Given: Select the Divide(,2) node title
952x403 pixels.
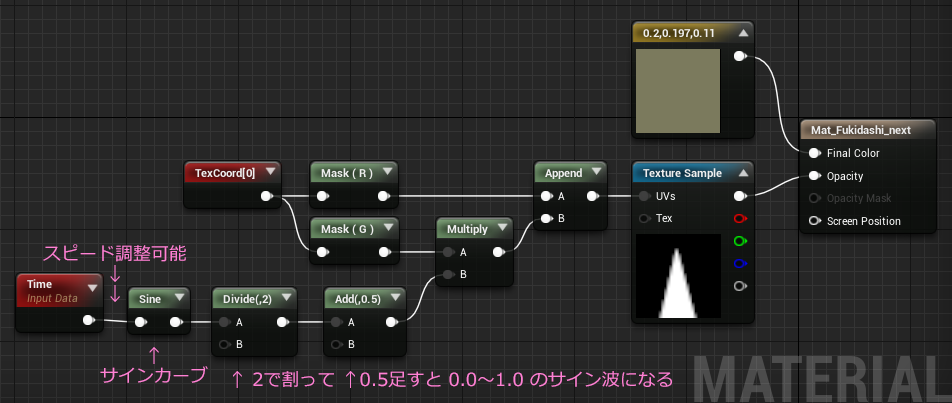Looking at the screenshot, I should [248, 298].
